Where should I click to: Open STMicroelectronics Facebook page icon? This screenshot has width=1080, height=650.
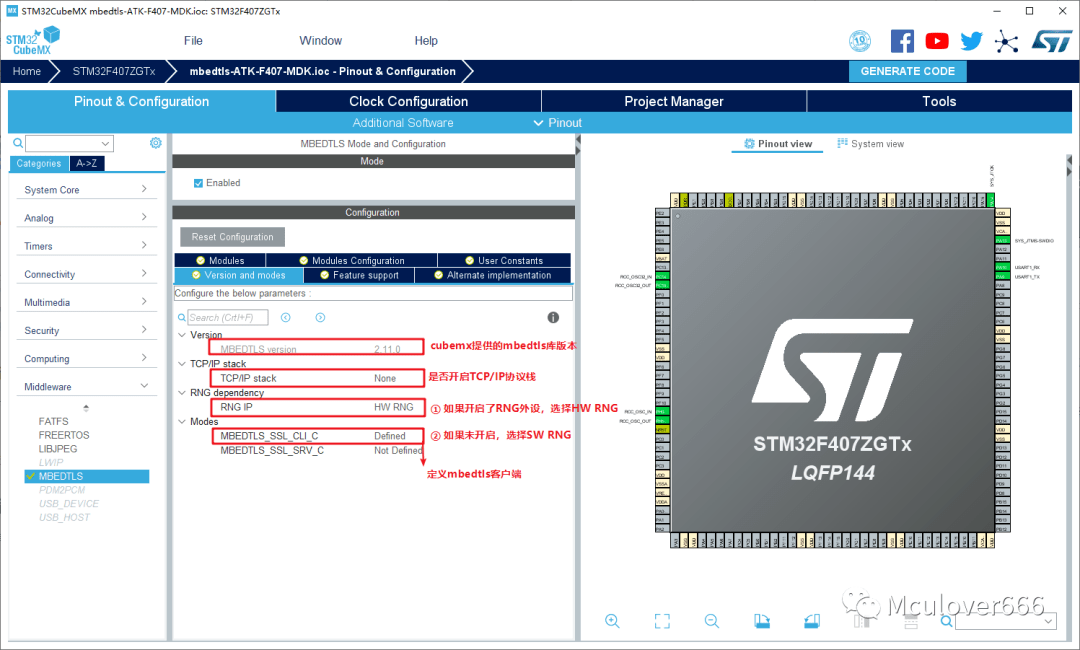902,40
